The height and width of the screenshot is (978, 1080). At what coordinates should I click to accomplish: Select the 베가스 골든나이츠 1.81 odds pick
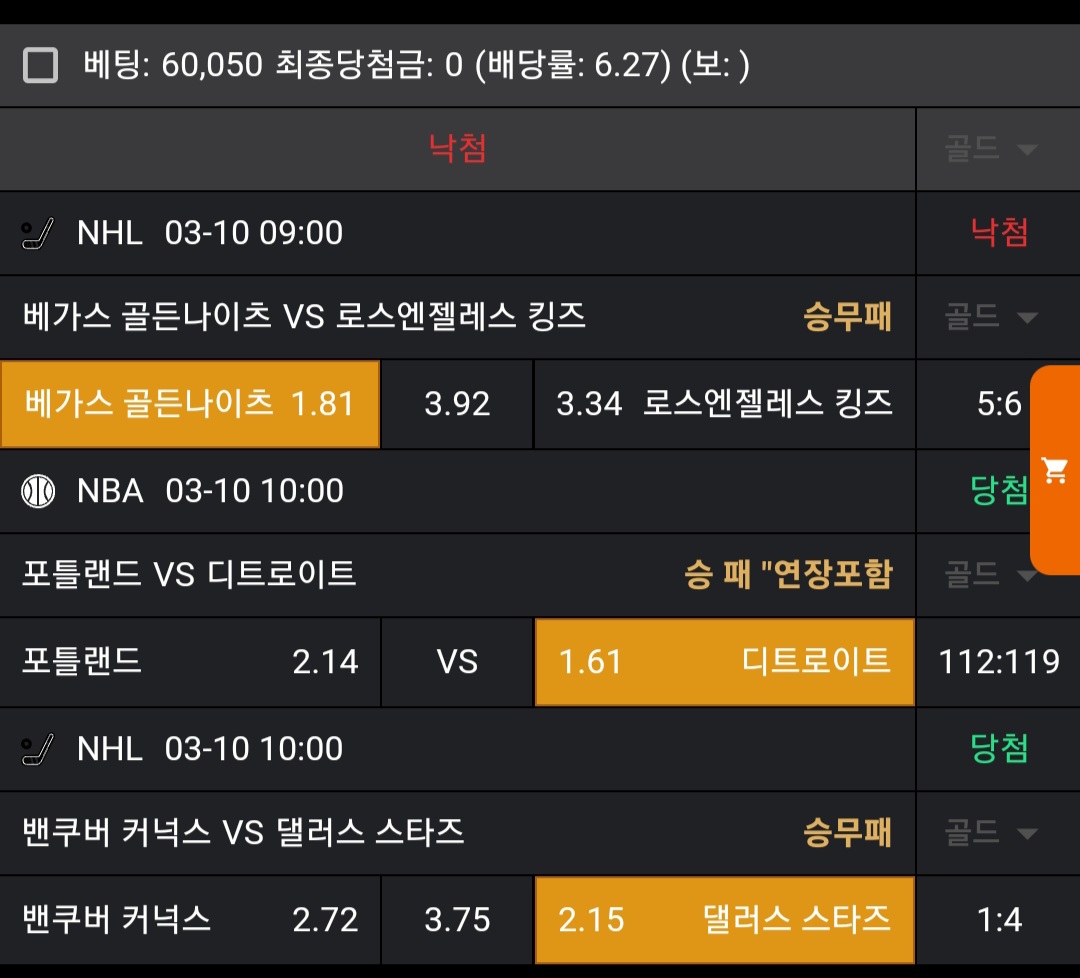tap(190, 404)
